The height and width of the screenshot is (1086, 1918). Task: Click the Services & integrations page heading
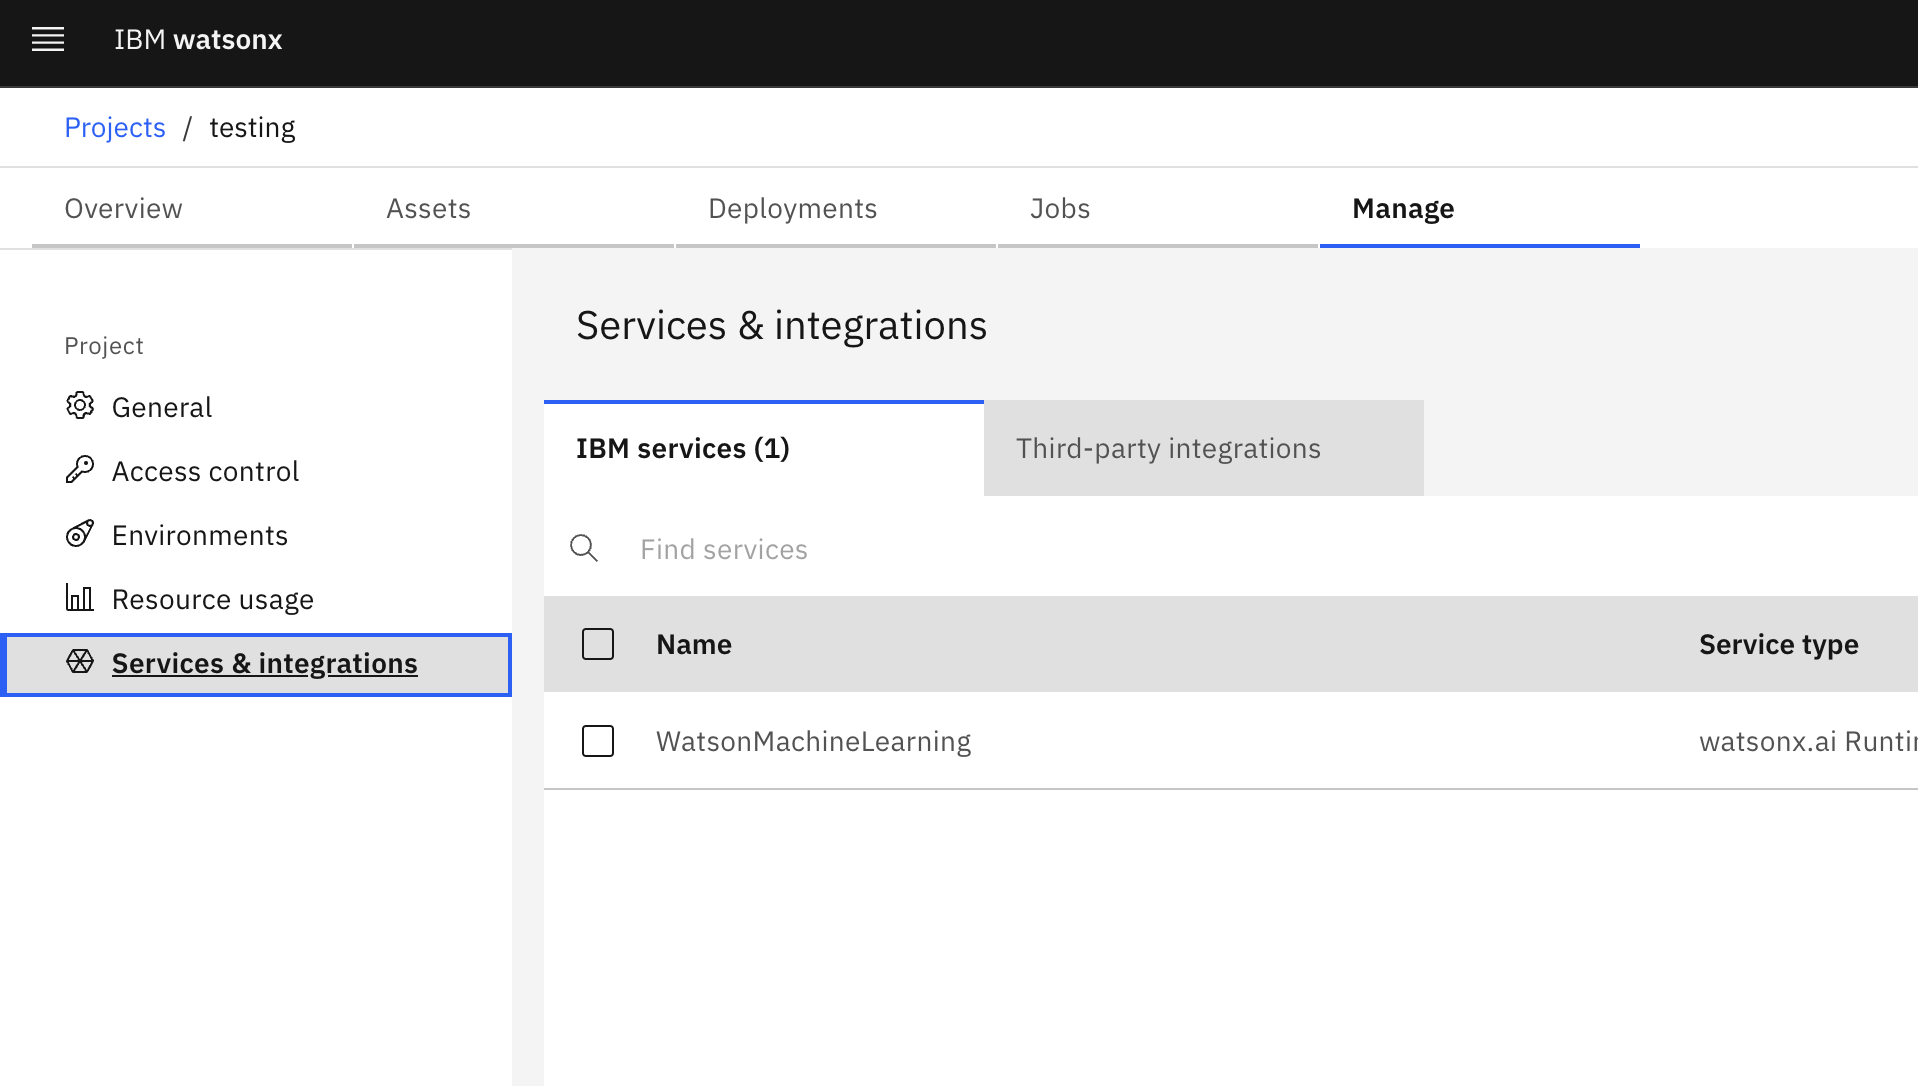pos(782,326)
